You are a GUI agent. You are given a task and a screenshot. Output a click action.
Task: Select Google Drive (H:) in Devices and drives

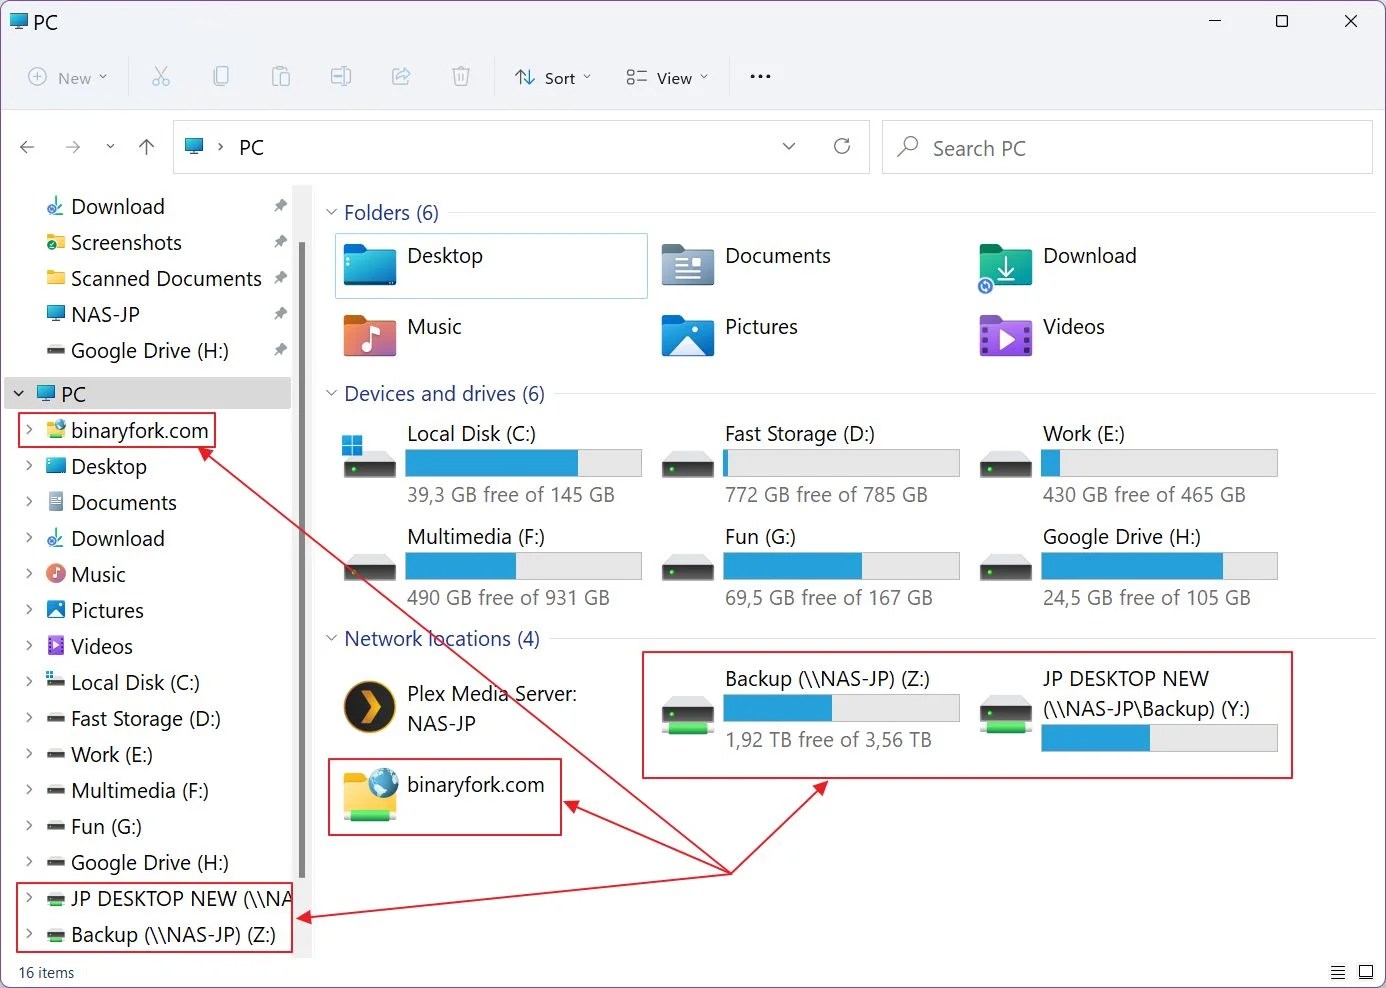coord(1128,567)
